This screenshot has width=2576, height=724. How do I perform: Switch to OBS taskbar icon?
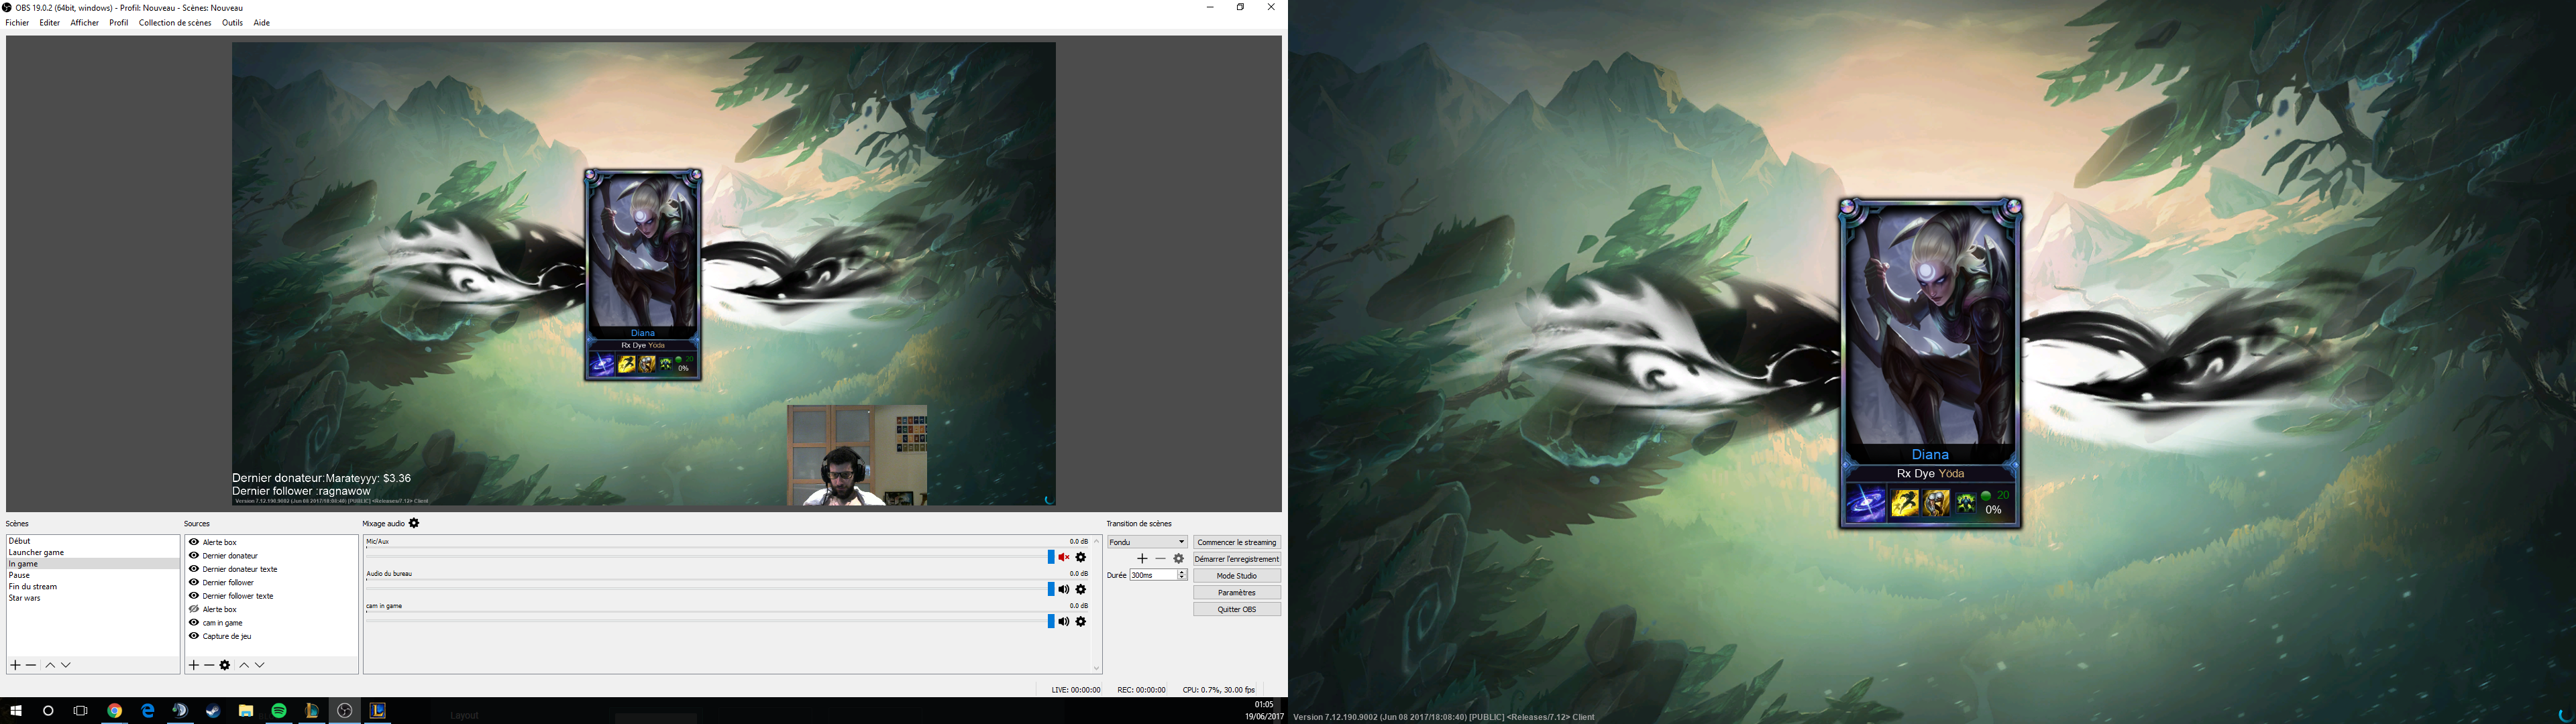tap(345, 711)
